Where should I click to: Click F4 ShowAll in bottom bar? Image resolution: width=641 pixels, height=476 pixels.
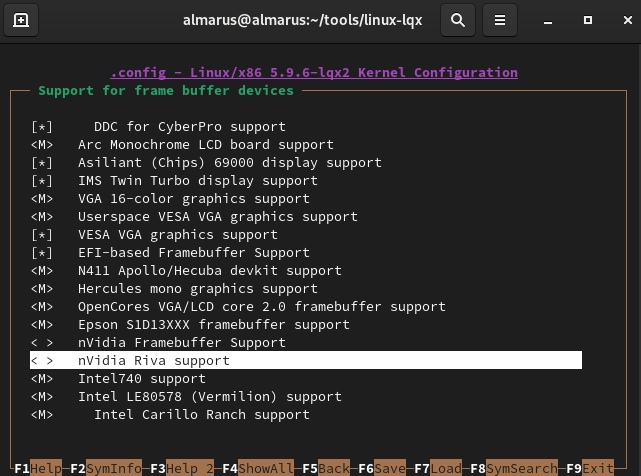coord(258,468)
